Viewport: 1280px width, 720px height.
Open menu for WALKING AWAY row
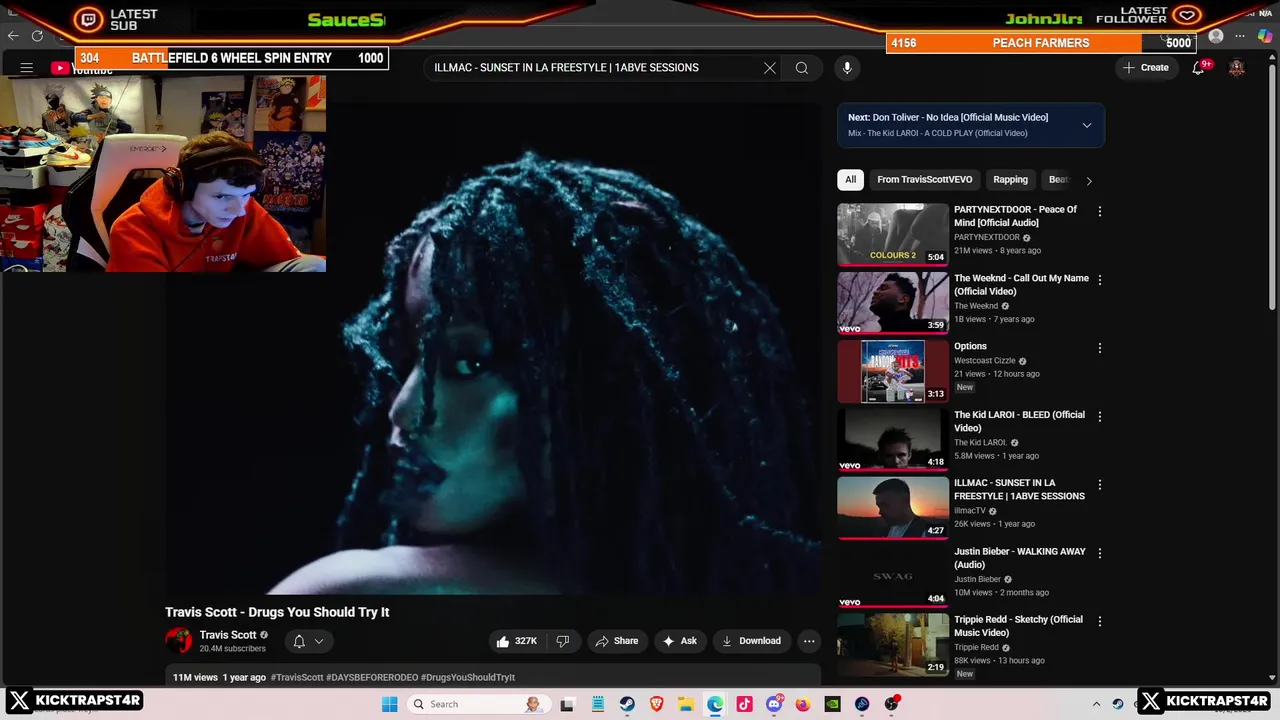pos(1100,553)
